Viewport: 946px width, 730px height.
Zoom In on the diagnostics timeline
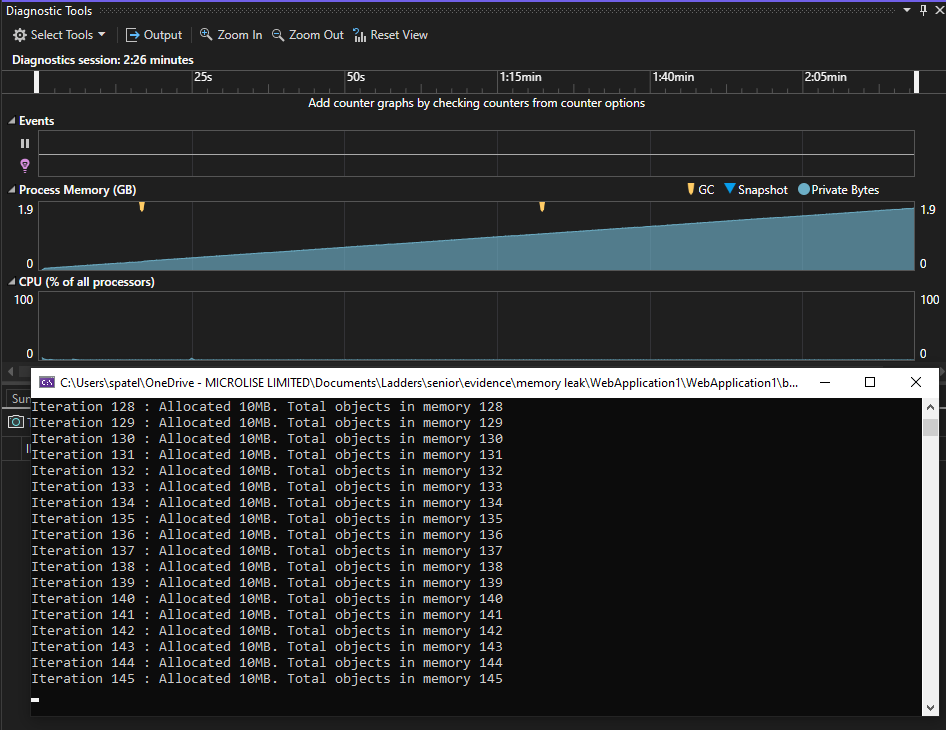[231, 35]
